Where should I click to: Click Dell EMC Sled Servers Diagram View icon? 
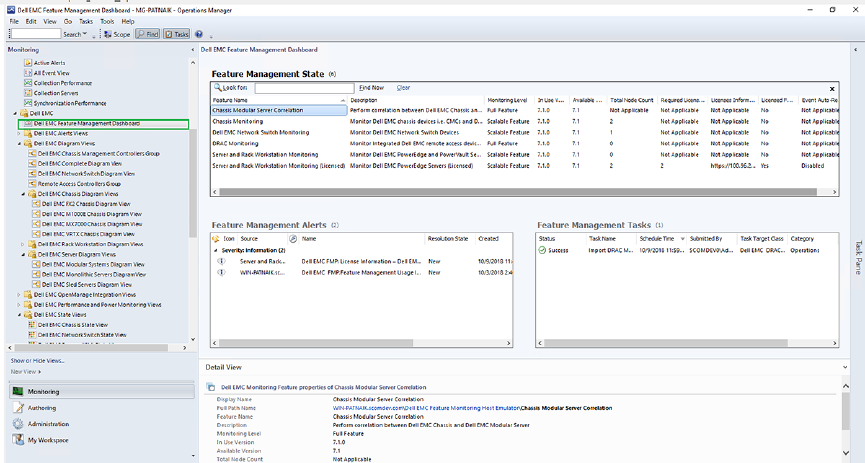pos(36,285)
